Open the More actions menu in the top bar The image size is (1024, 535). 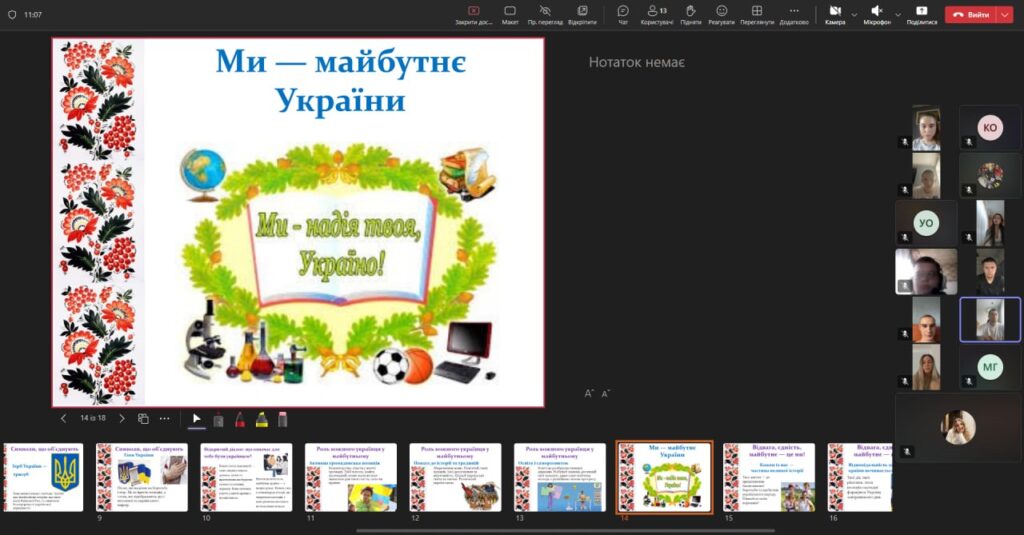794,14
